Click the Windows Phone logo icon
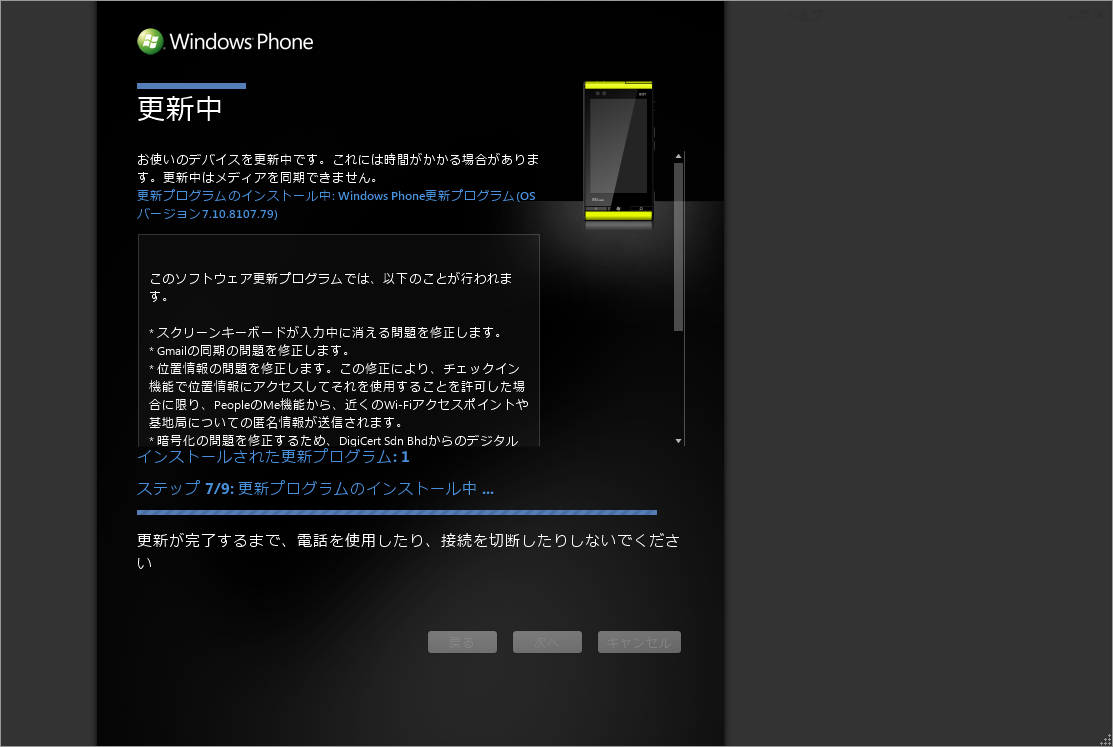 [150, 41]
